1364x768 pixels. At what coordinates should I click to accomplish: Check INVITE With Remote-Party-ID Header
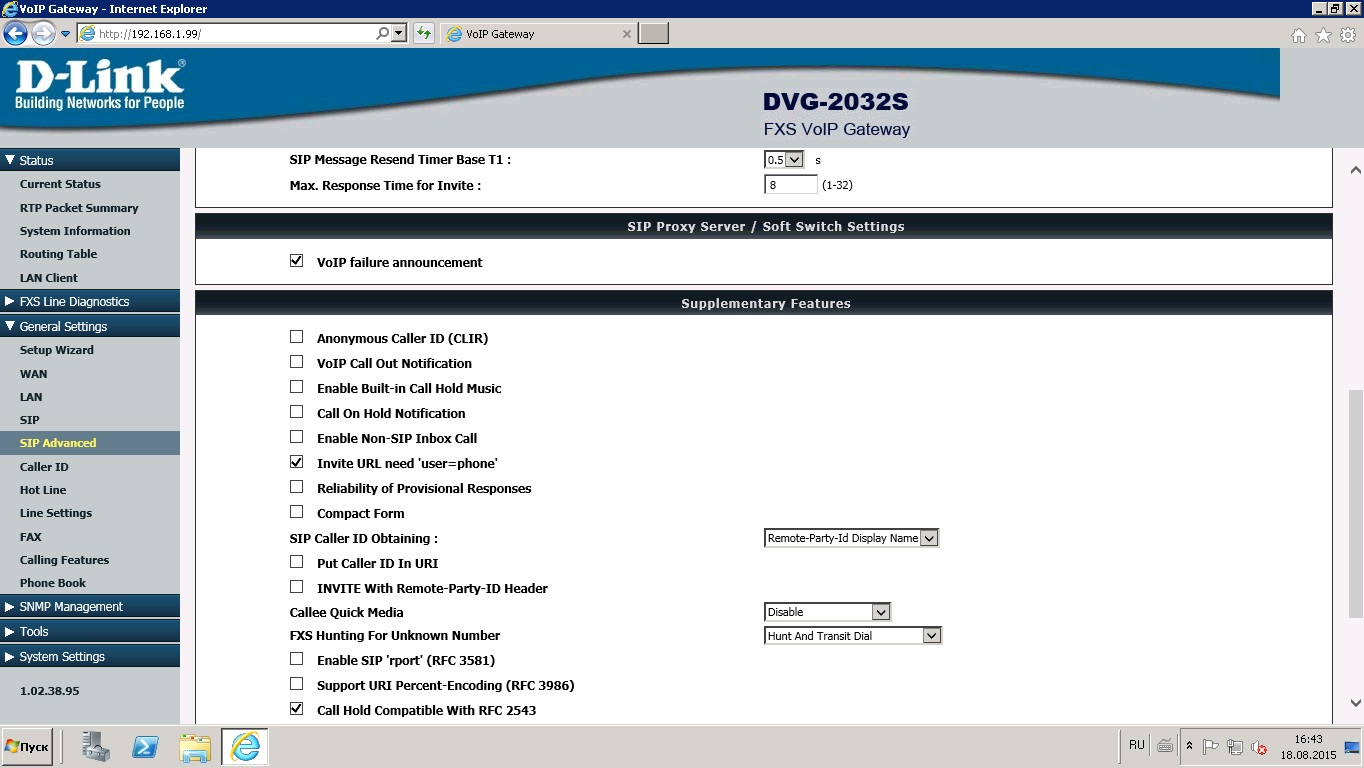[296, 587]
